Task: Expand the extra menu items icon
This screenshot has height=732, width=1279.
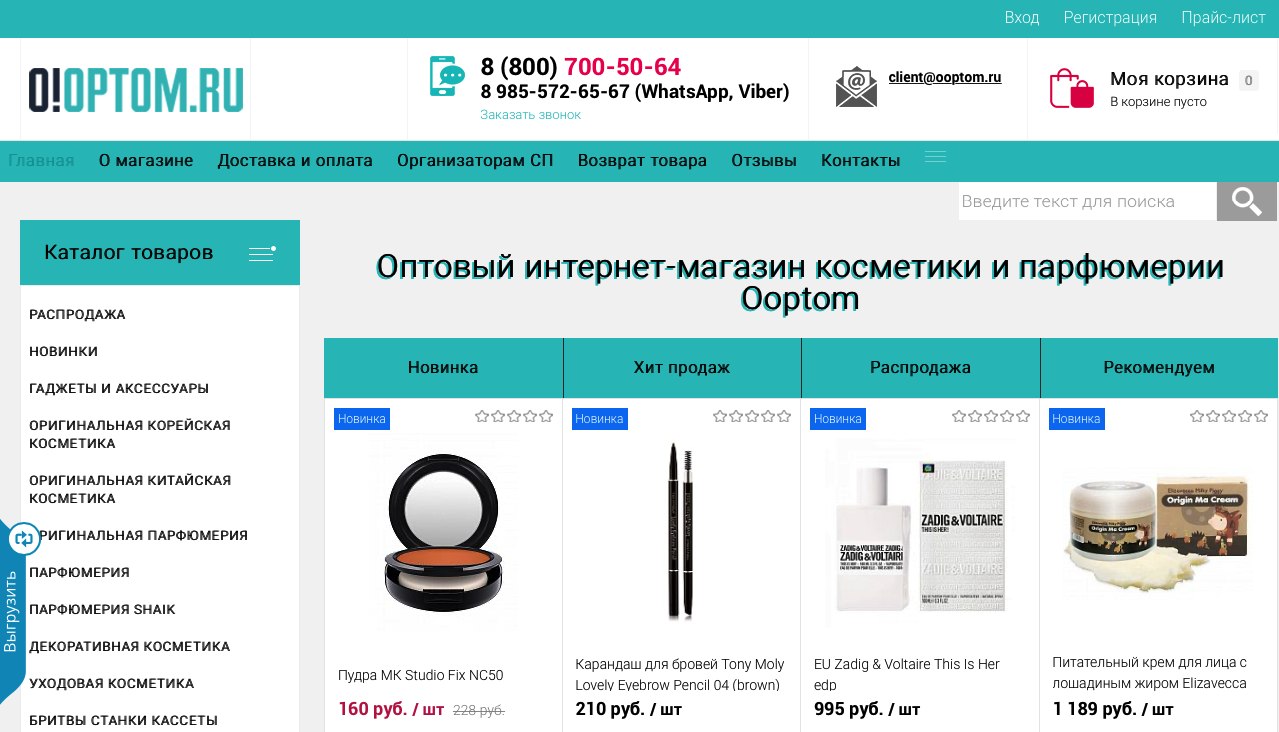Action: click(x=935, y=156)
